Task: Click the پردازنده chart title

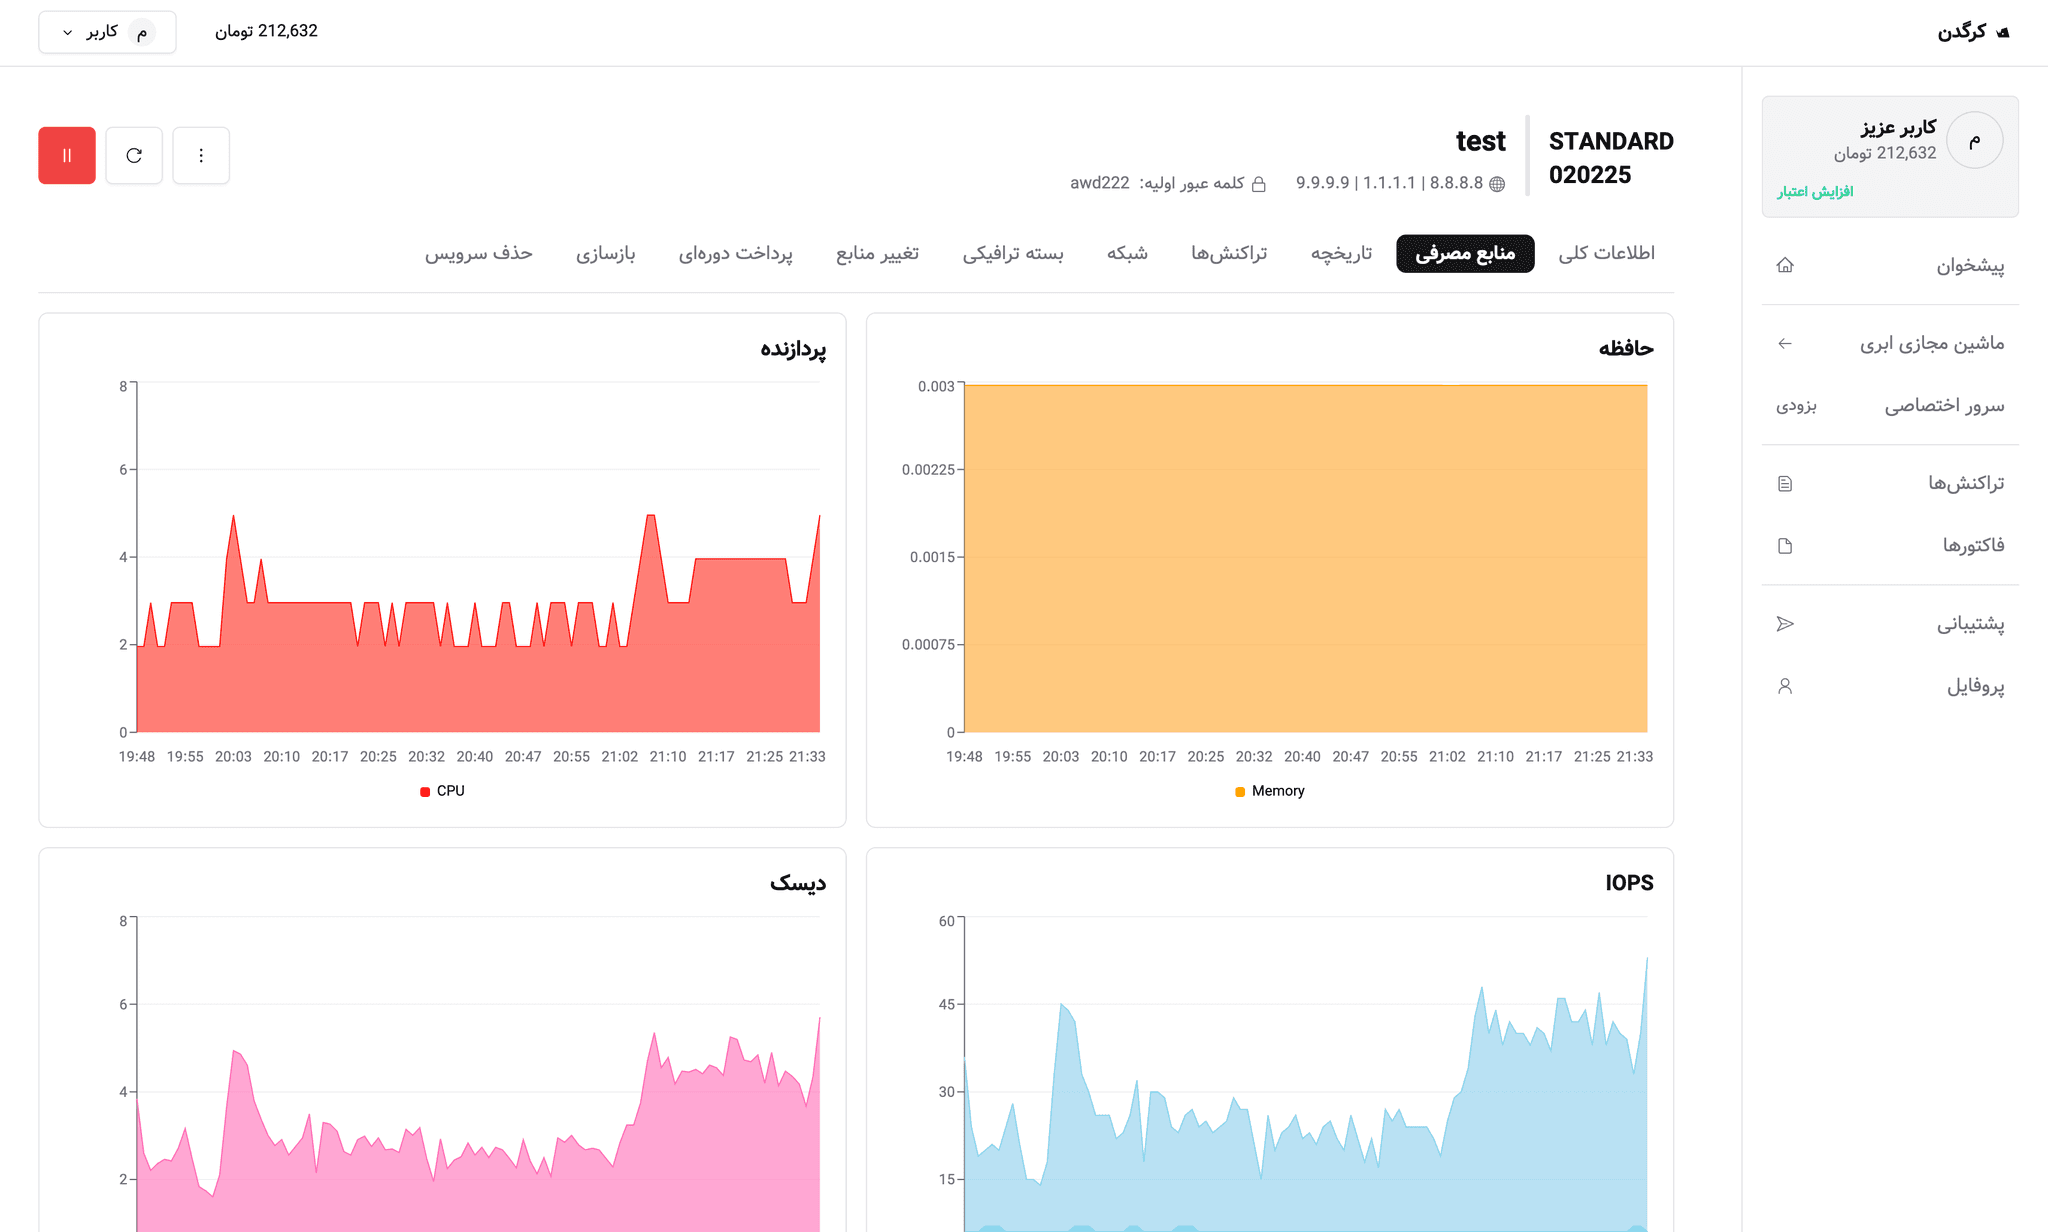Action: click(x=793, y=349)
